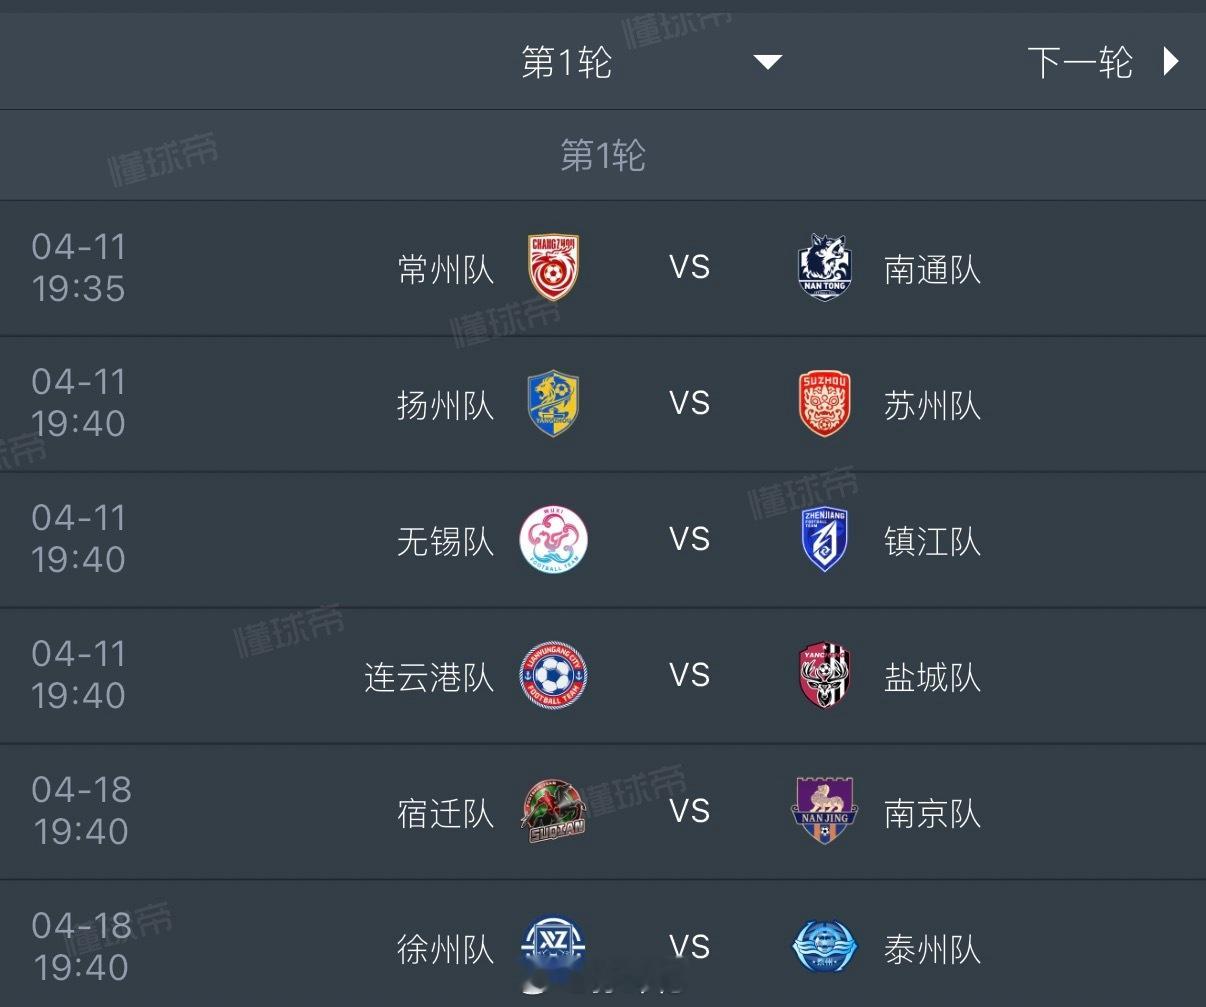Viewport: 1206px width, 1007px height.
Task: Select the 04-18 宿迁队 match time
Action: coord(81,811)
